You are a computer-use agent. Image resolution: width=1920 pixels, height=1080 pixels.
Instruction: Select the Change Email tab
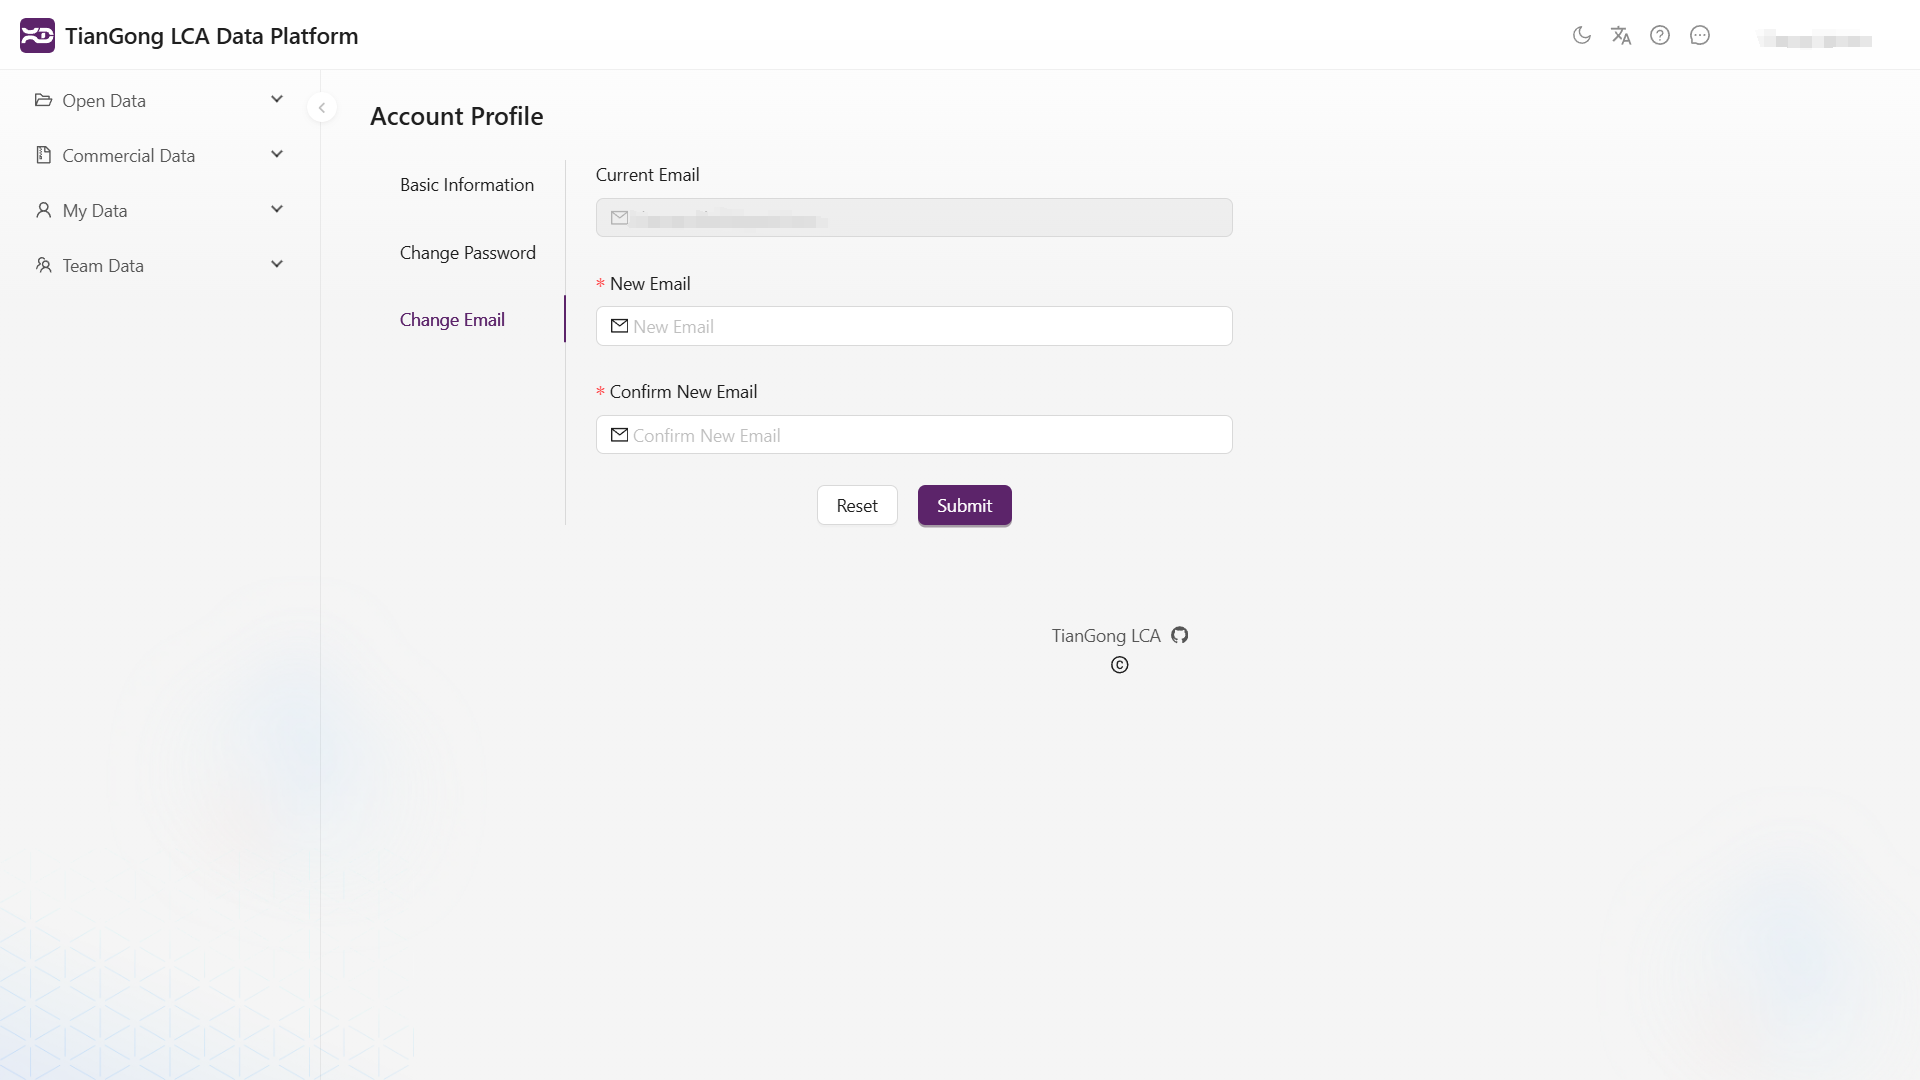452,319
